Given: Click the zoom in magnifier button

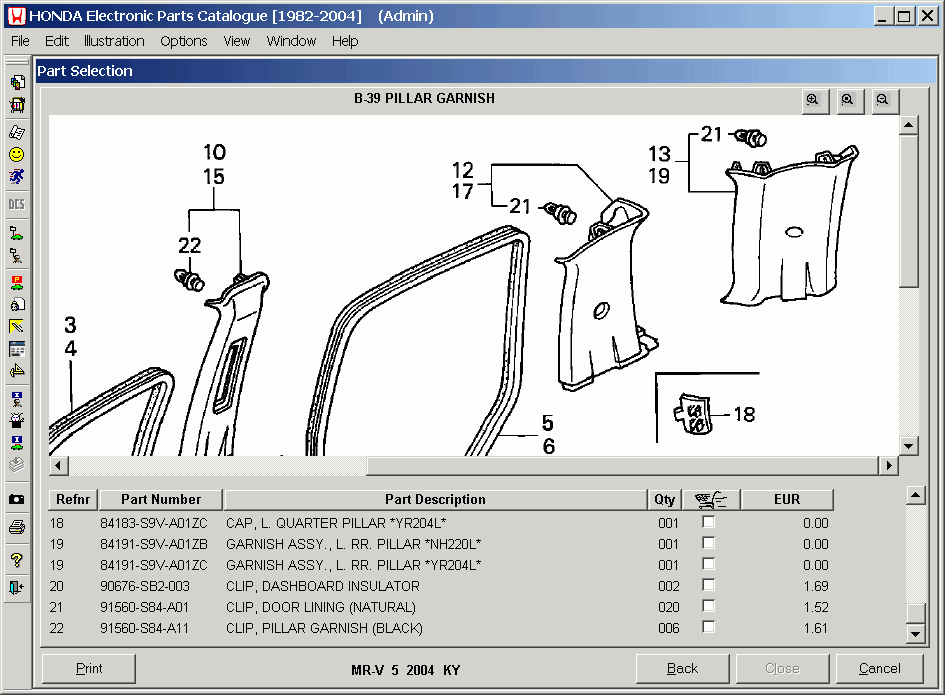Looking at the screenshot, I should coord(815,100).
